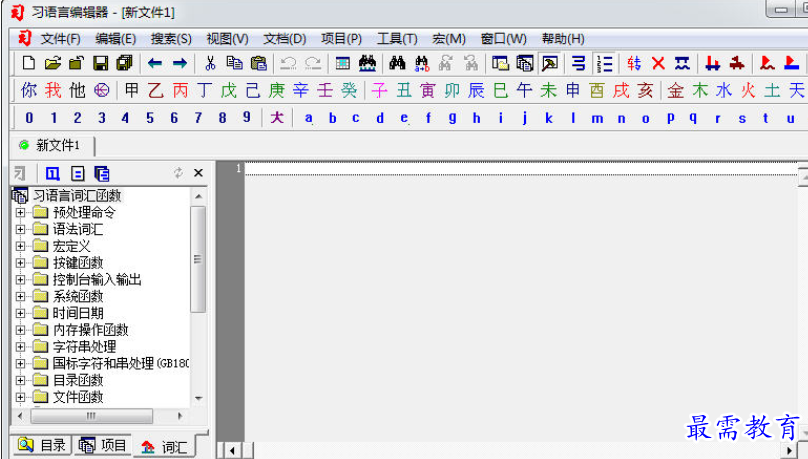Switch to the 词汇 panel tab
Viewport: 808px width, 459px height.
click(x=164, y=447)
